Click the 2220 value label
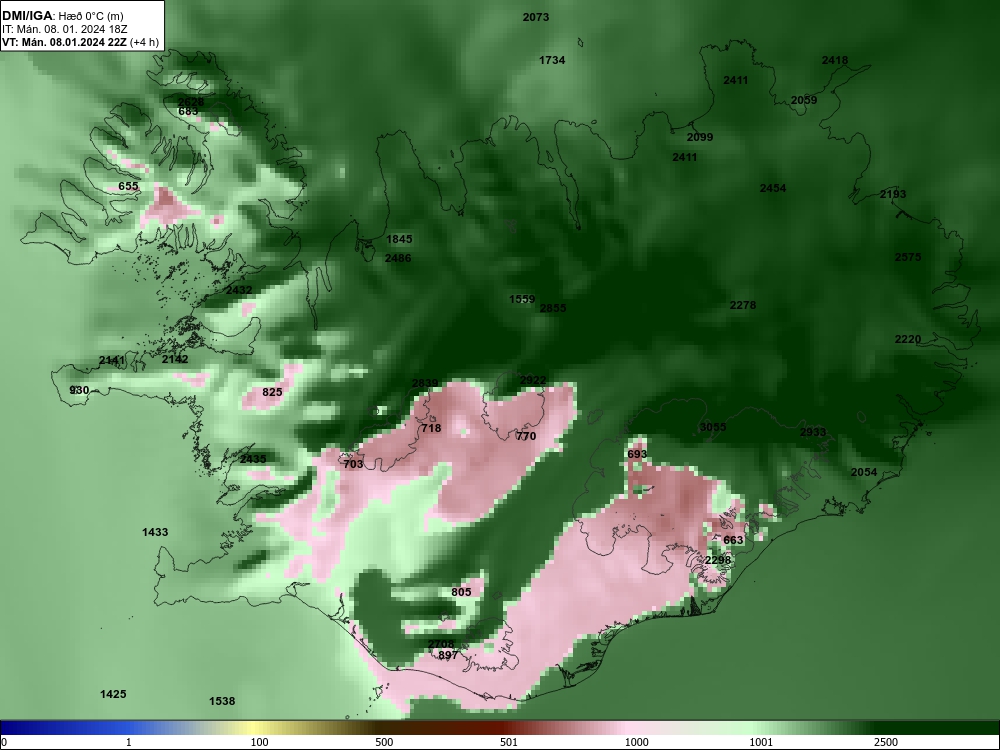This screenshot has width=1000, height=750. point(908,339)
